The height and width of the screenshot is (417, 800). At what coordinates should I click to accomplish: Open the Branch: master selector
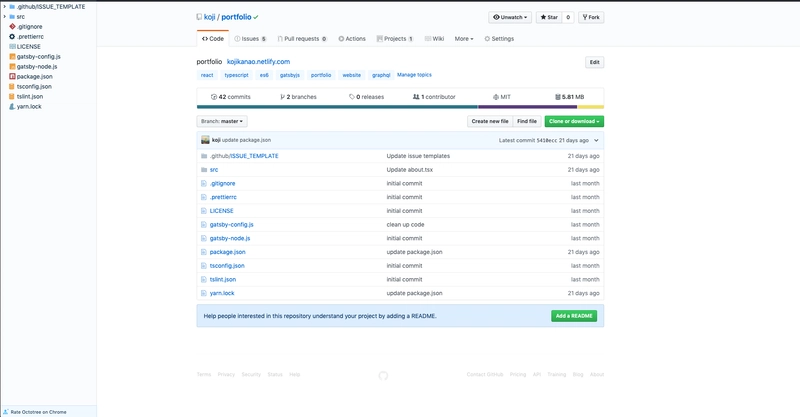point(223,121)
